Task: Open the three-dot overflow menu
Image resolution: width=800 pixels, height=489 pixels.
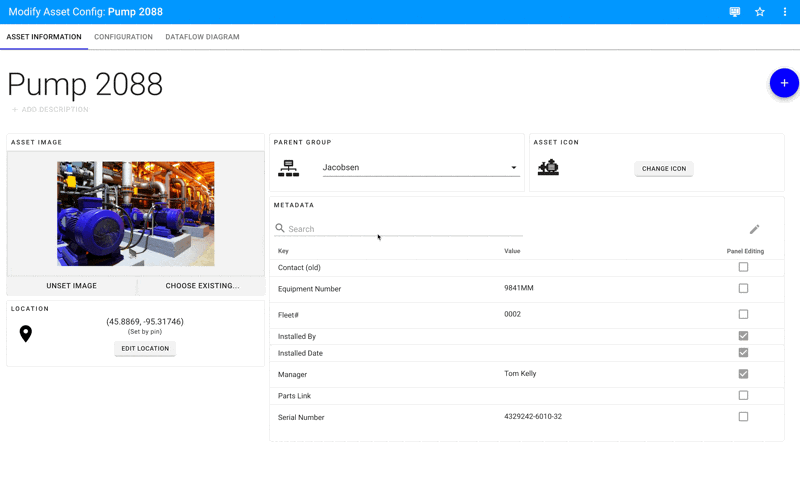Action: (x=785, y=12)
